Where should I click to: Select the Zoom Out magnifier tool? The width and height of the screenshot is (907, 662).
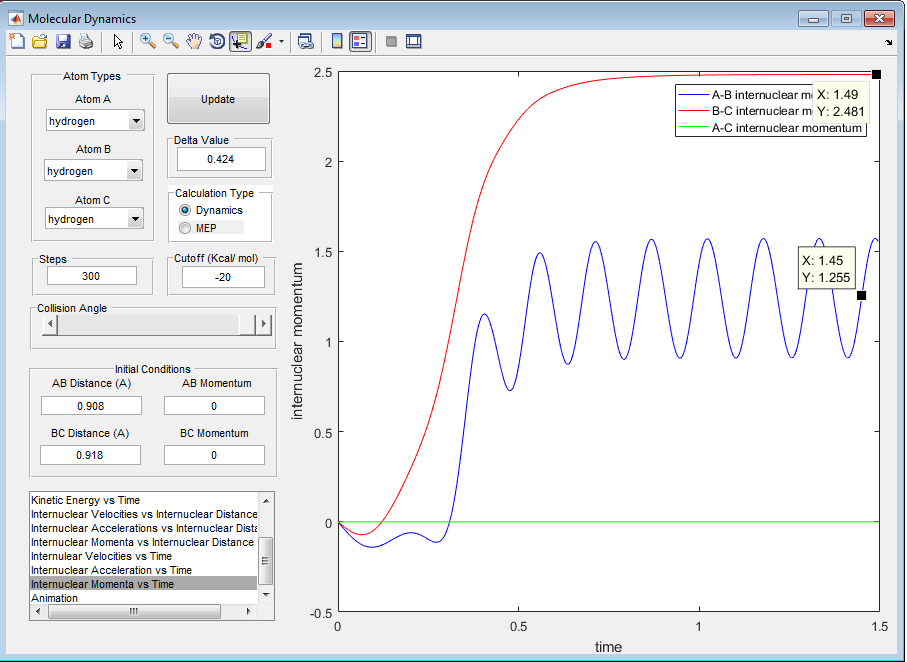[x=171, y=42]
